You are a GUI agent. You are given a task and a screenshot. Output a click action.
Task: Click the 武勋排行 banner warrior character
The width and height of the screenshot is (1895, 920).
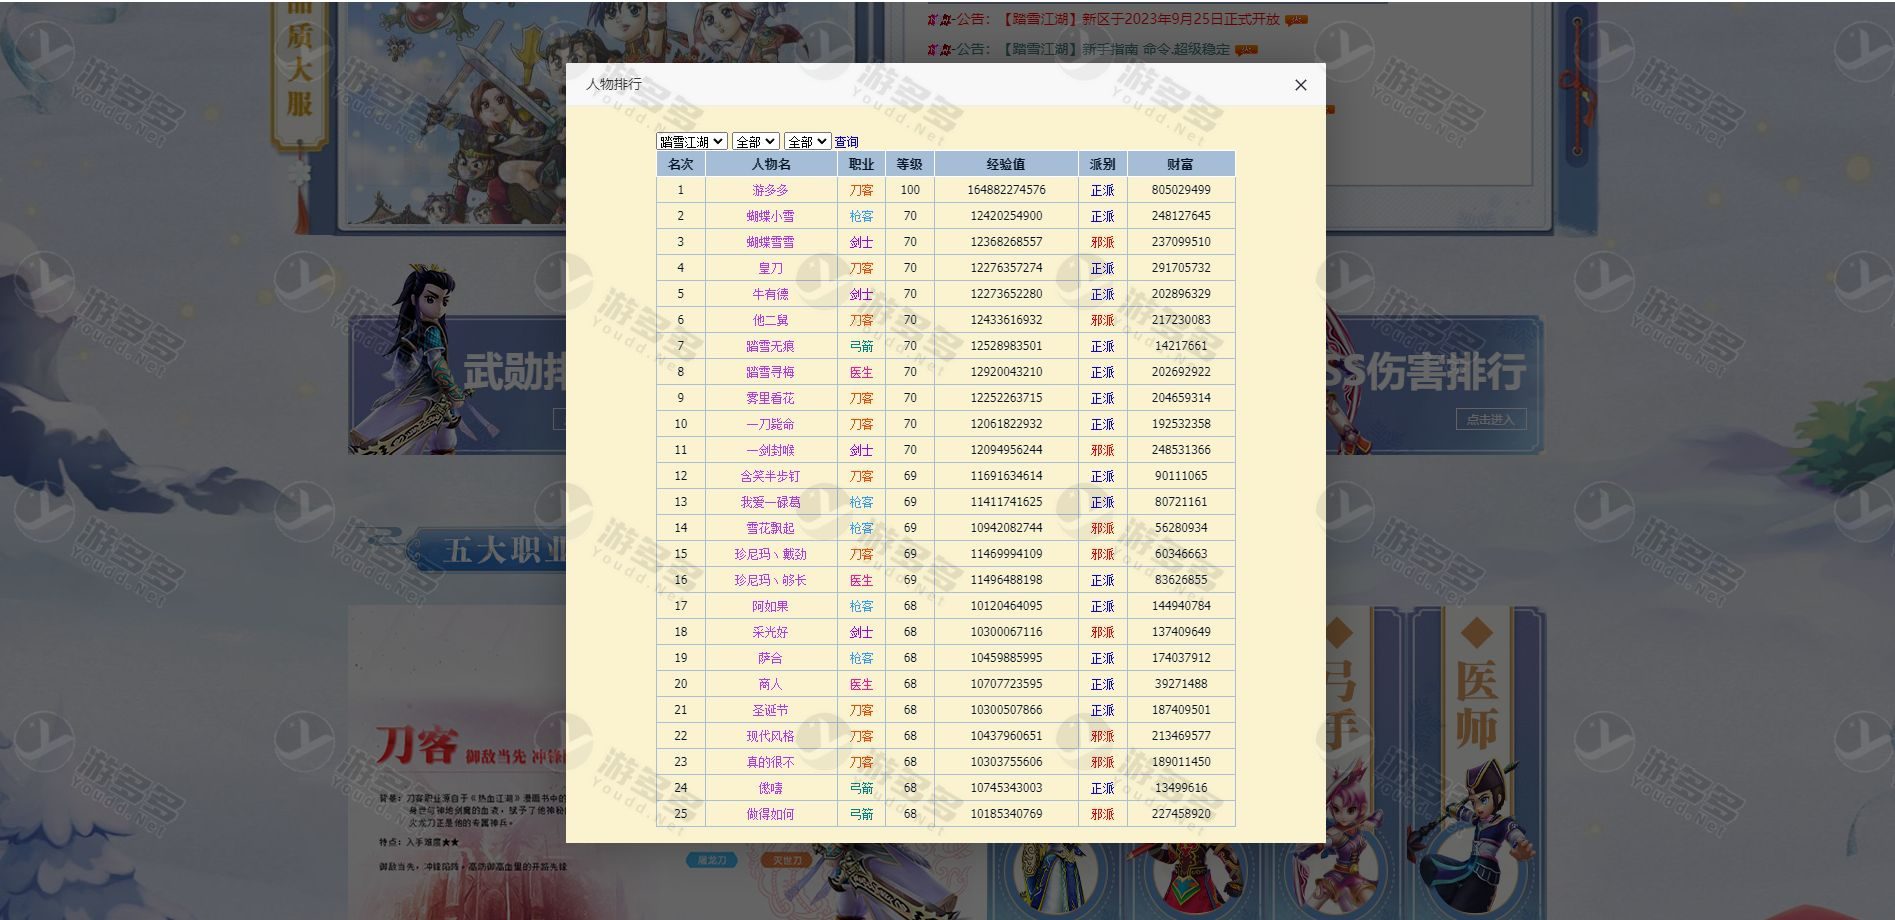425,360
